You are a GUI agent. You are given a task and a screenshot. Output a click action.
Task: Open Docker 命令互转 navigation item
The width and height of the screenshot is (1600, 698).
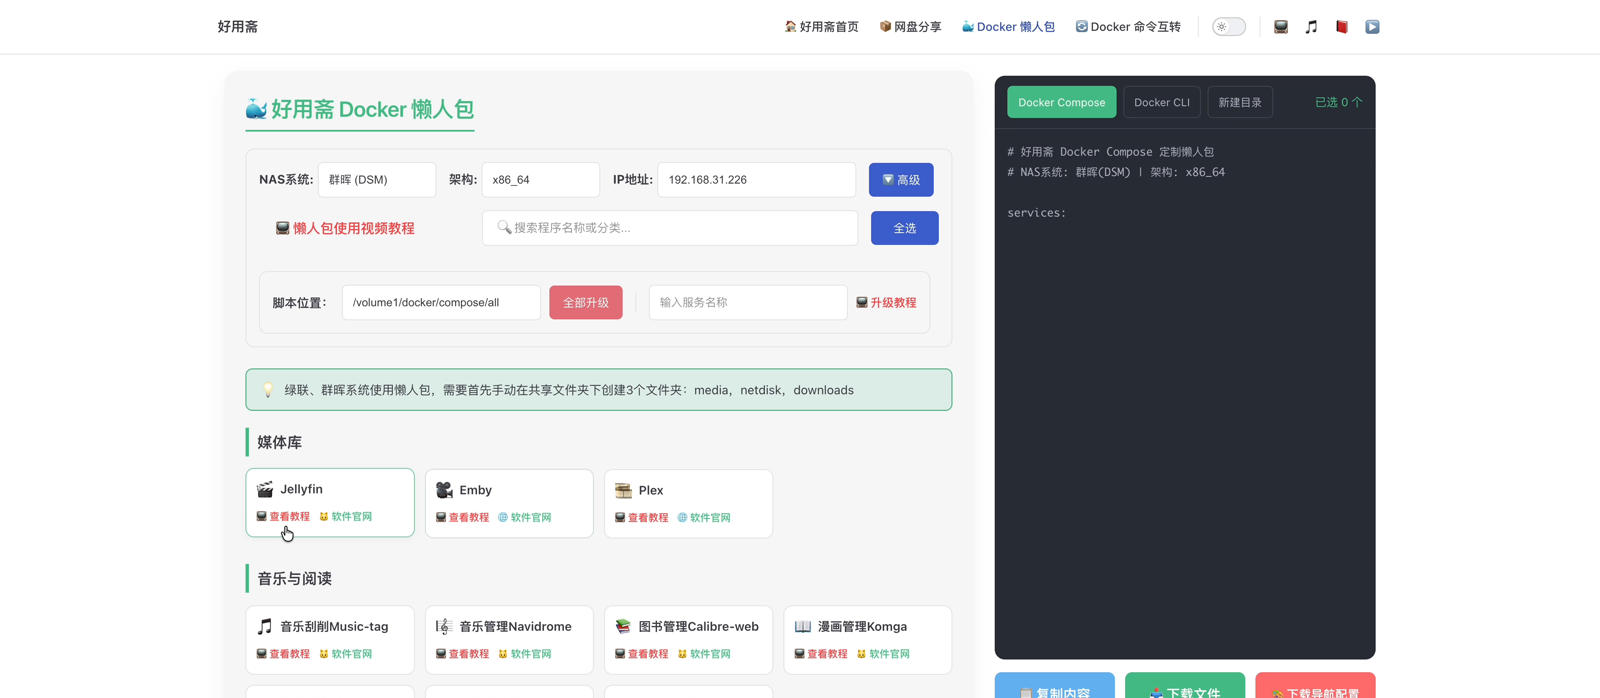click(x=1128, y=27)
